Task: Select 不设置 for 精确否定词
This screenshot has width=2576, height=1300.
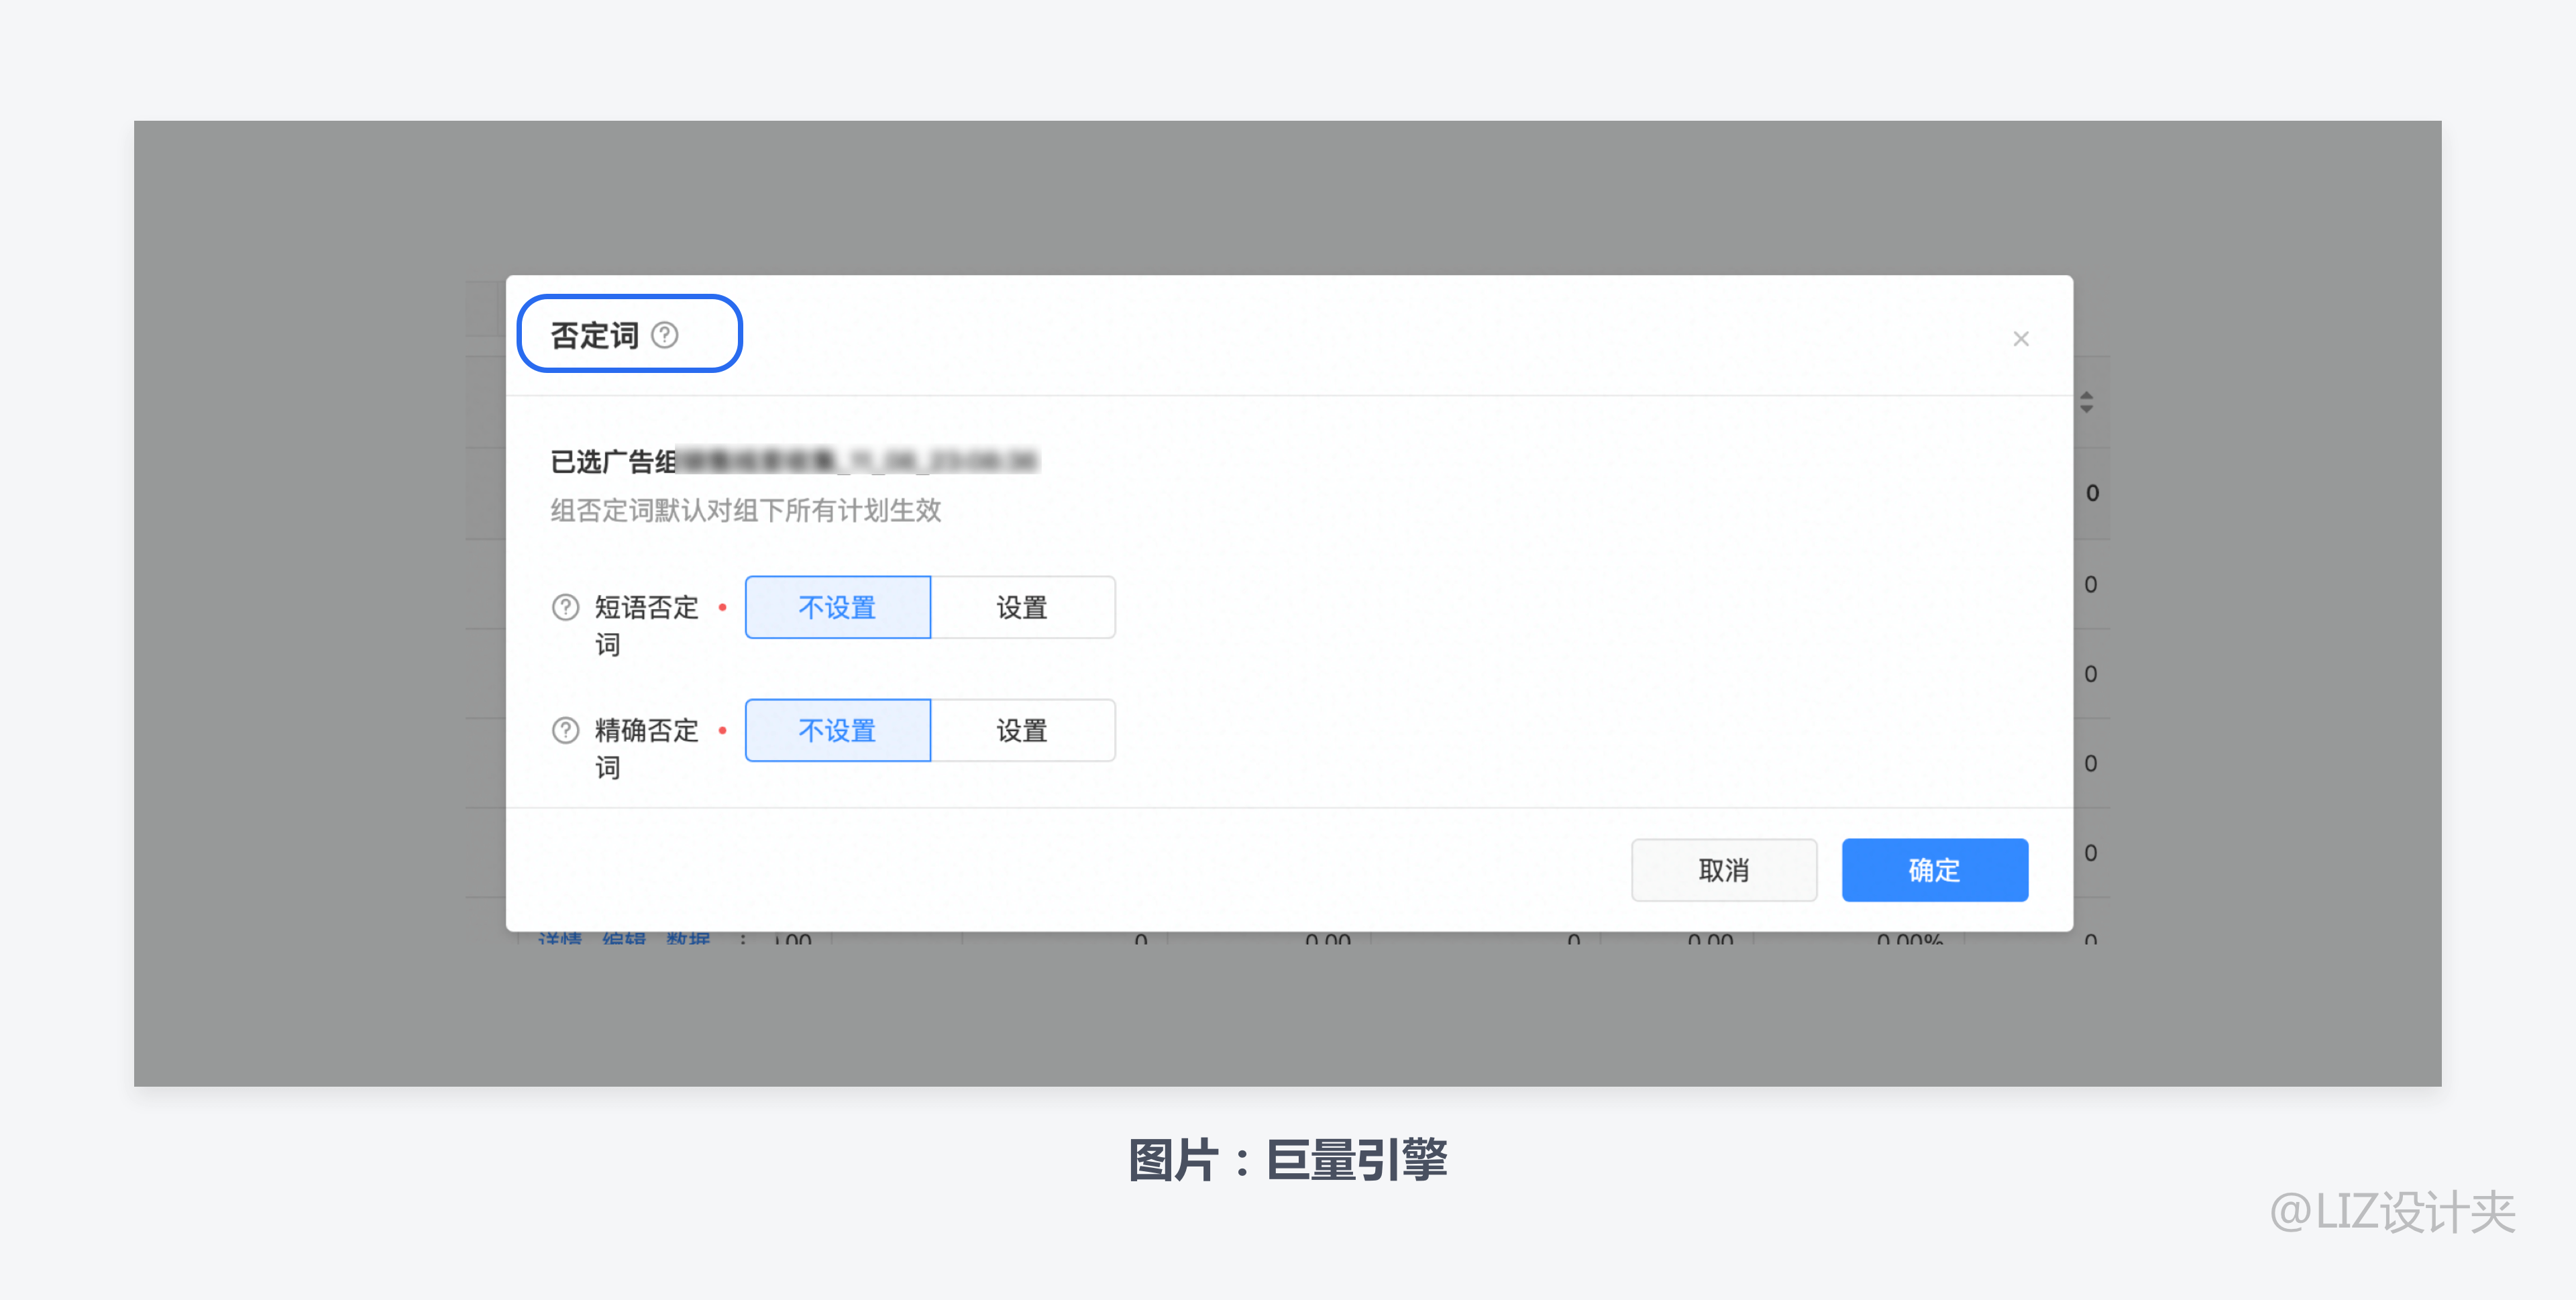Action: click(837, 730)
